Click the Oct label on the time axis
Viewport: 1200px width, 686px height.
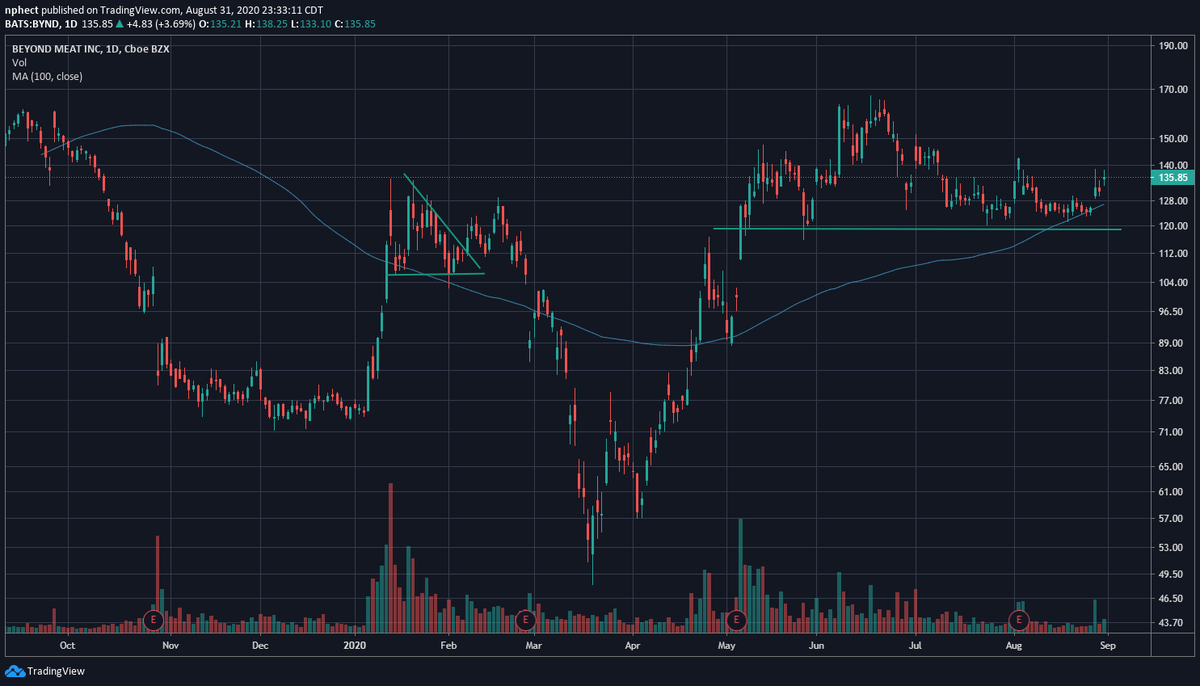[68, 646]
